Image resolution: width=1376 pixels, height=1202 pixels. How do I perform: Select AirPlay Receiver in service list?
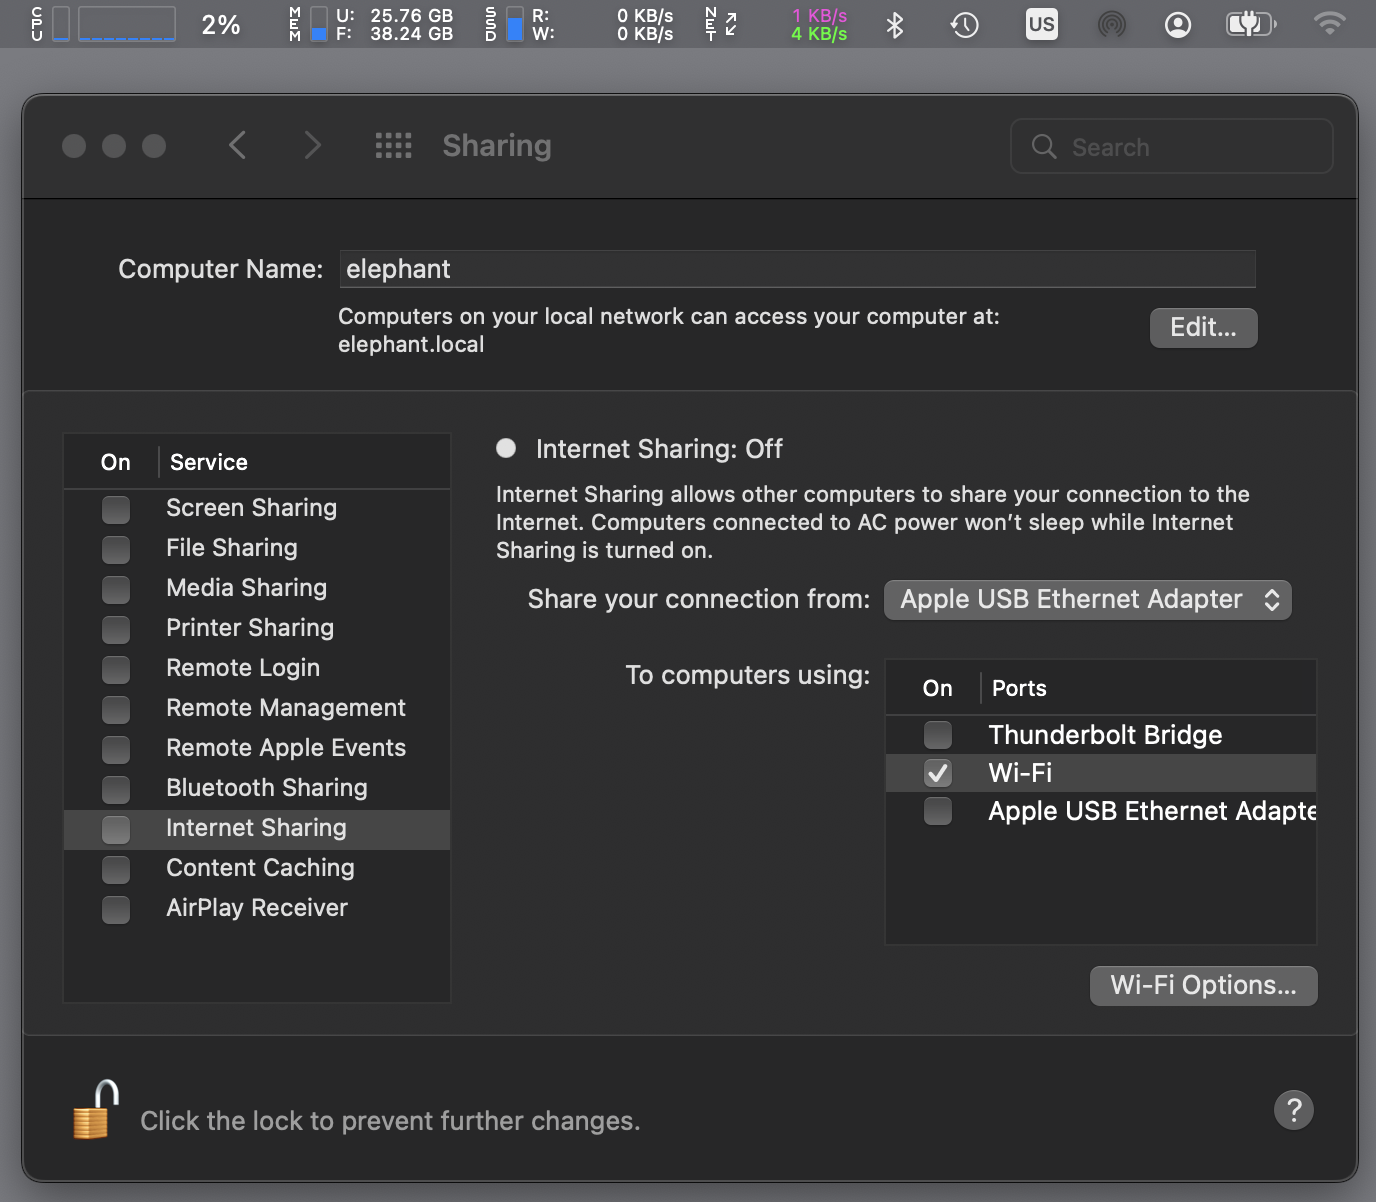[x=257, y=908]
